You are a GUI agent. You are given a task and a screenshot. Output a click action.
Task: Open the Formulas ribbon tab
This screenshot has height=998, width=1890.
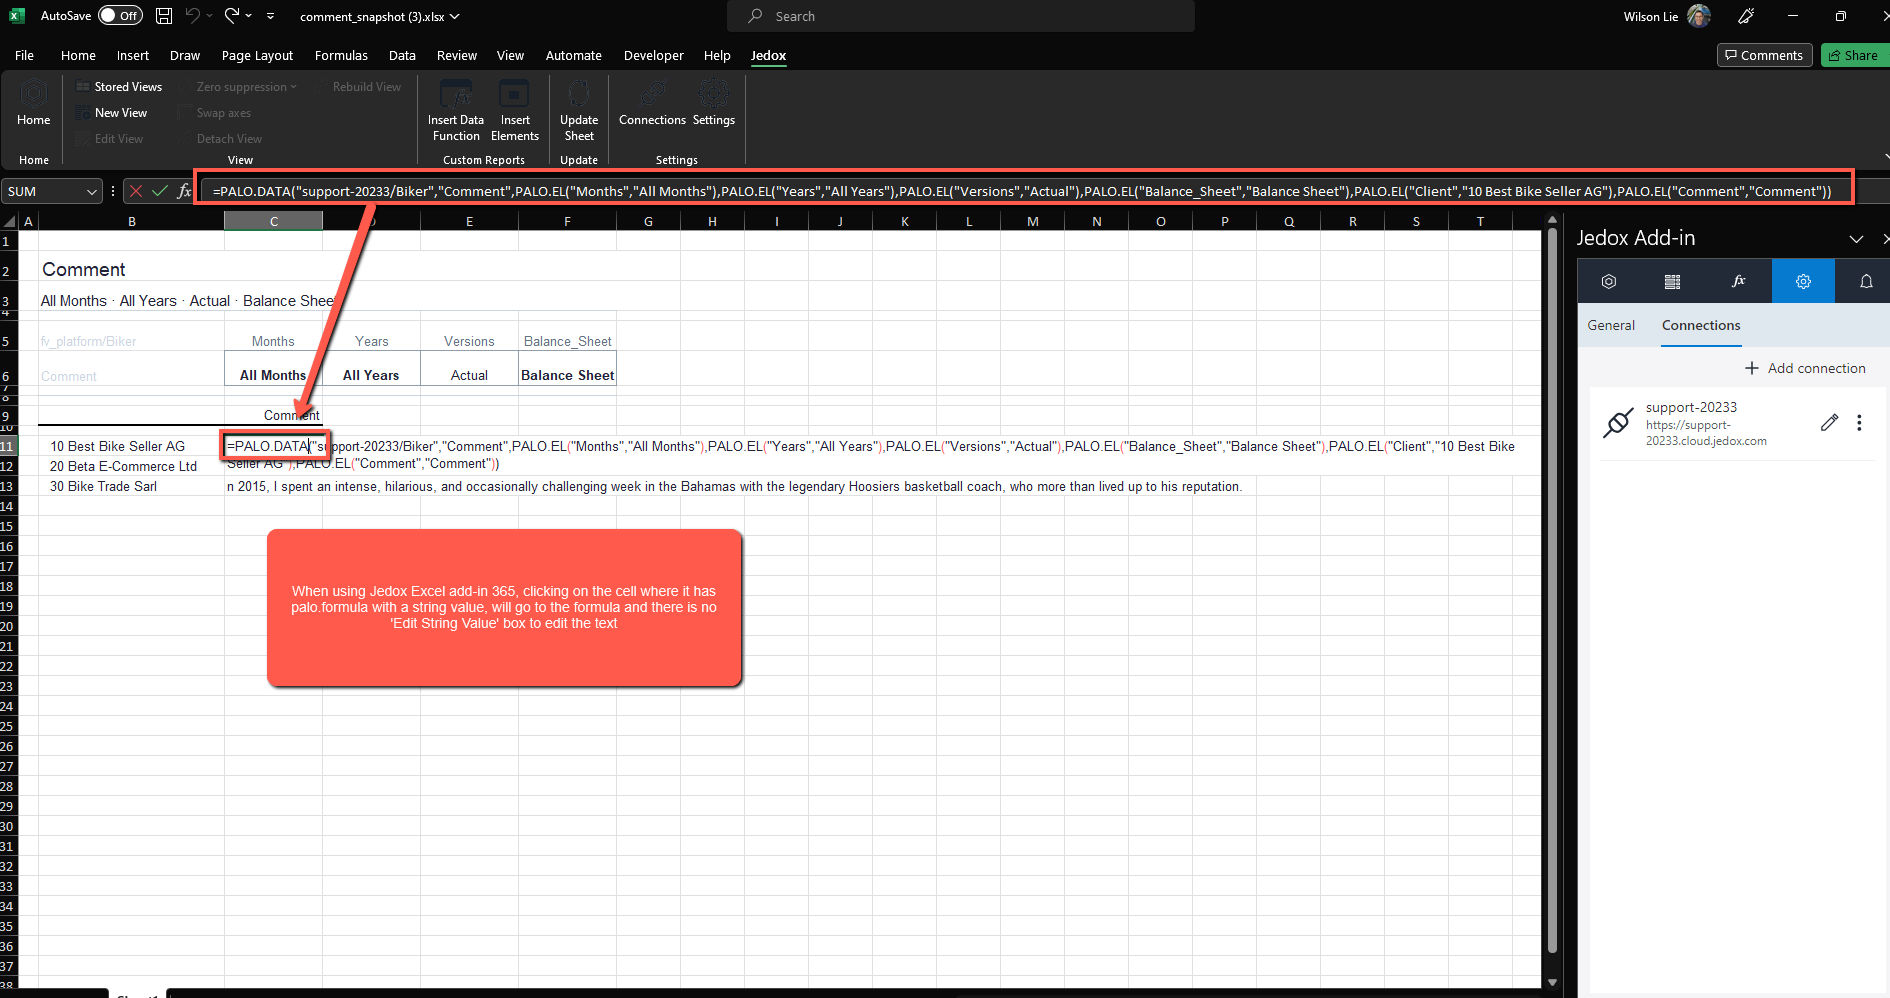341,56
